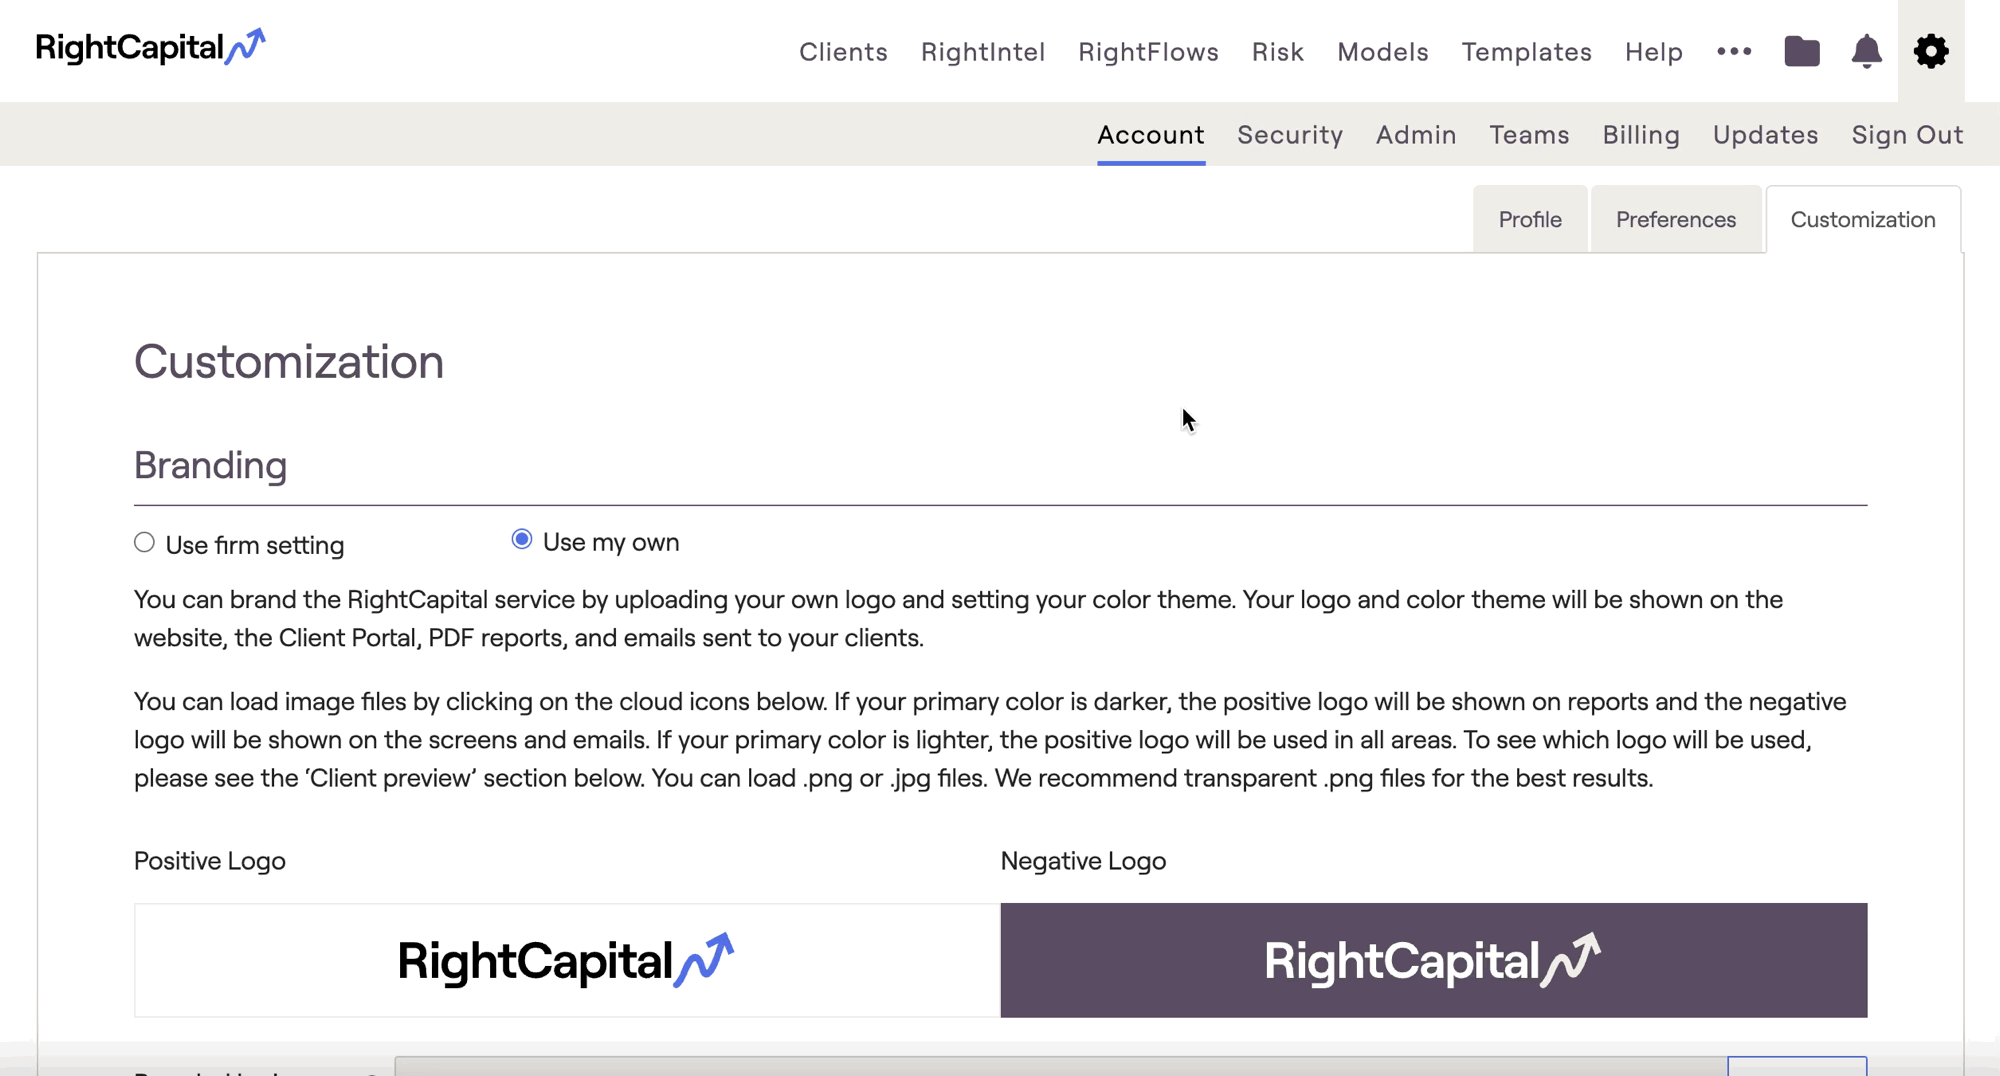Select the 'Use firm setting' radio button
Image resolution: width=2000 pixels, height=1076 pixels.
145,543
